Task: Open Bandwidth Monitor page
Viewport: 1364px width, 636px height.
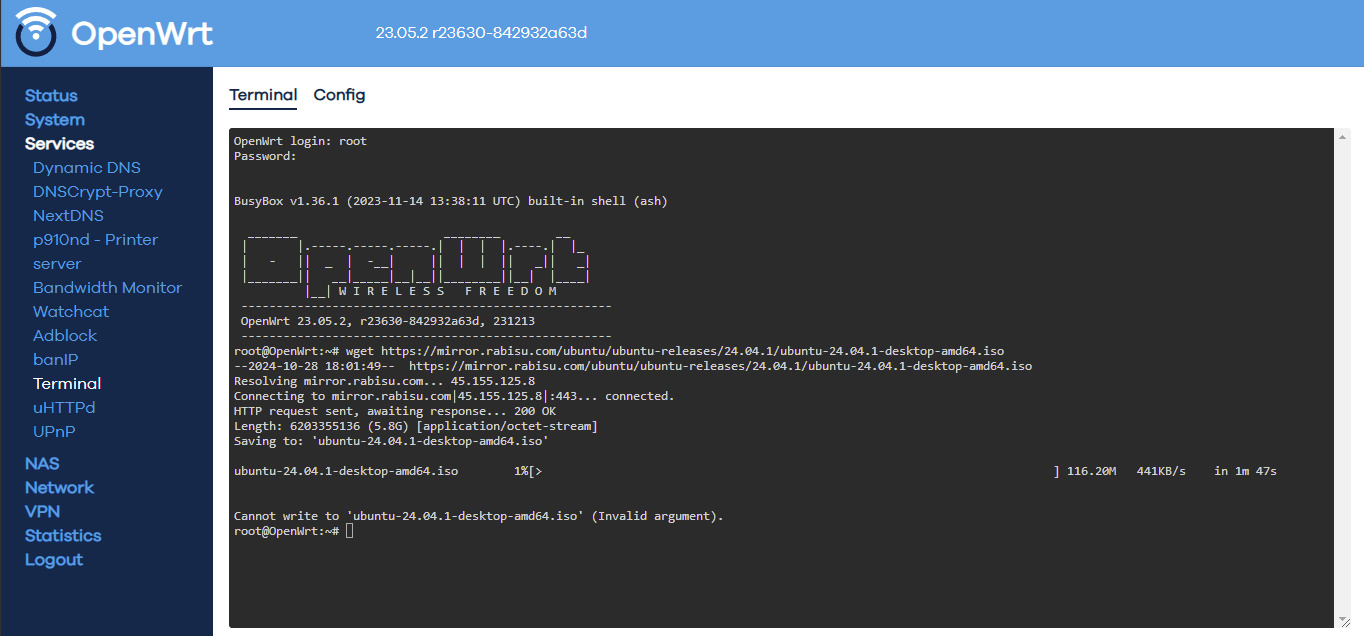Action: (x=108, y=288)
